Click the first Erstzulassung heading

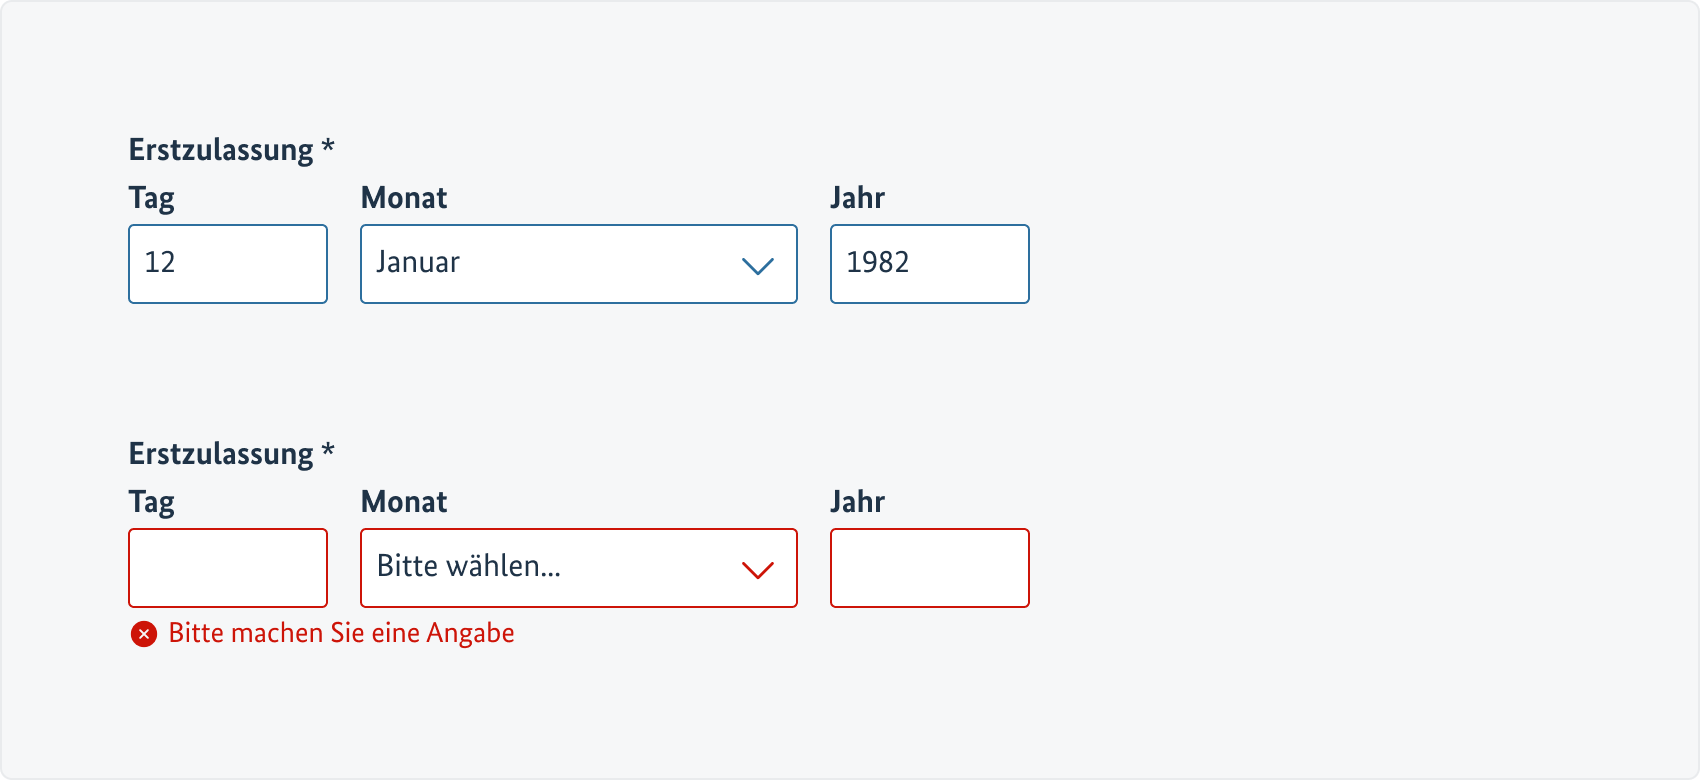coord(218,148)
